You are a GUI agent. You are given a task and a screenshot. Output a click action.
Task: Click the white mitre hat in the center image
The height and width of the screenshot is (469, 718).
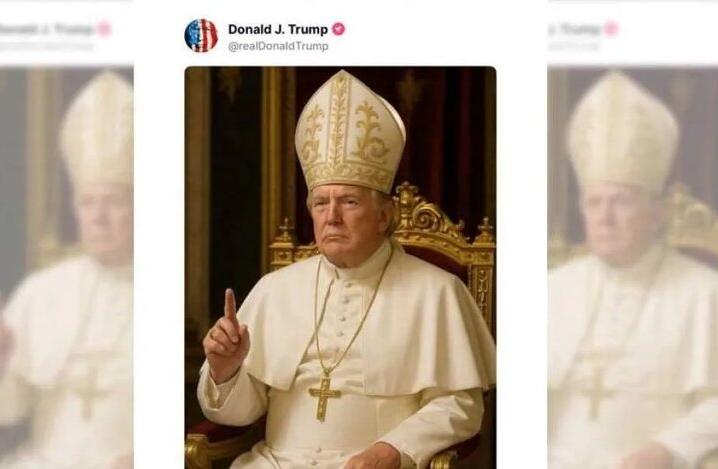(350, 131)
